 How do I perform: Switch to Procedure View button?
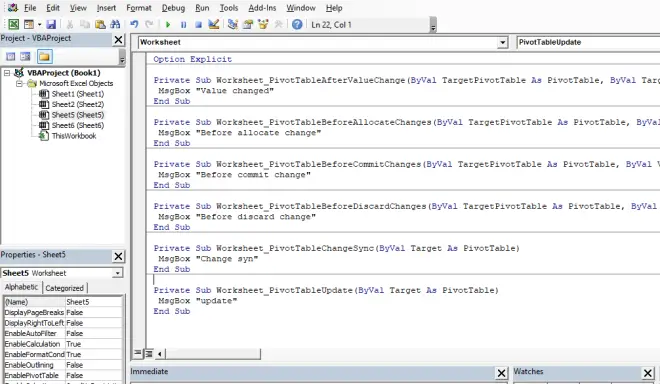pyautogui.click(x=138, y=353)
